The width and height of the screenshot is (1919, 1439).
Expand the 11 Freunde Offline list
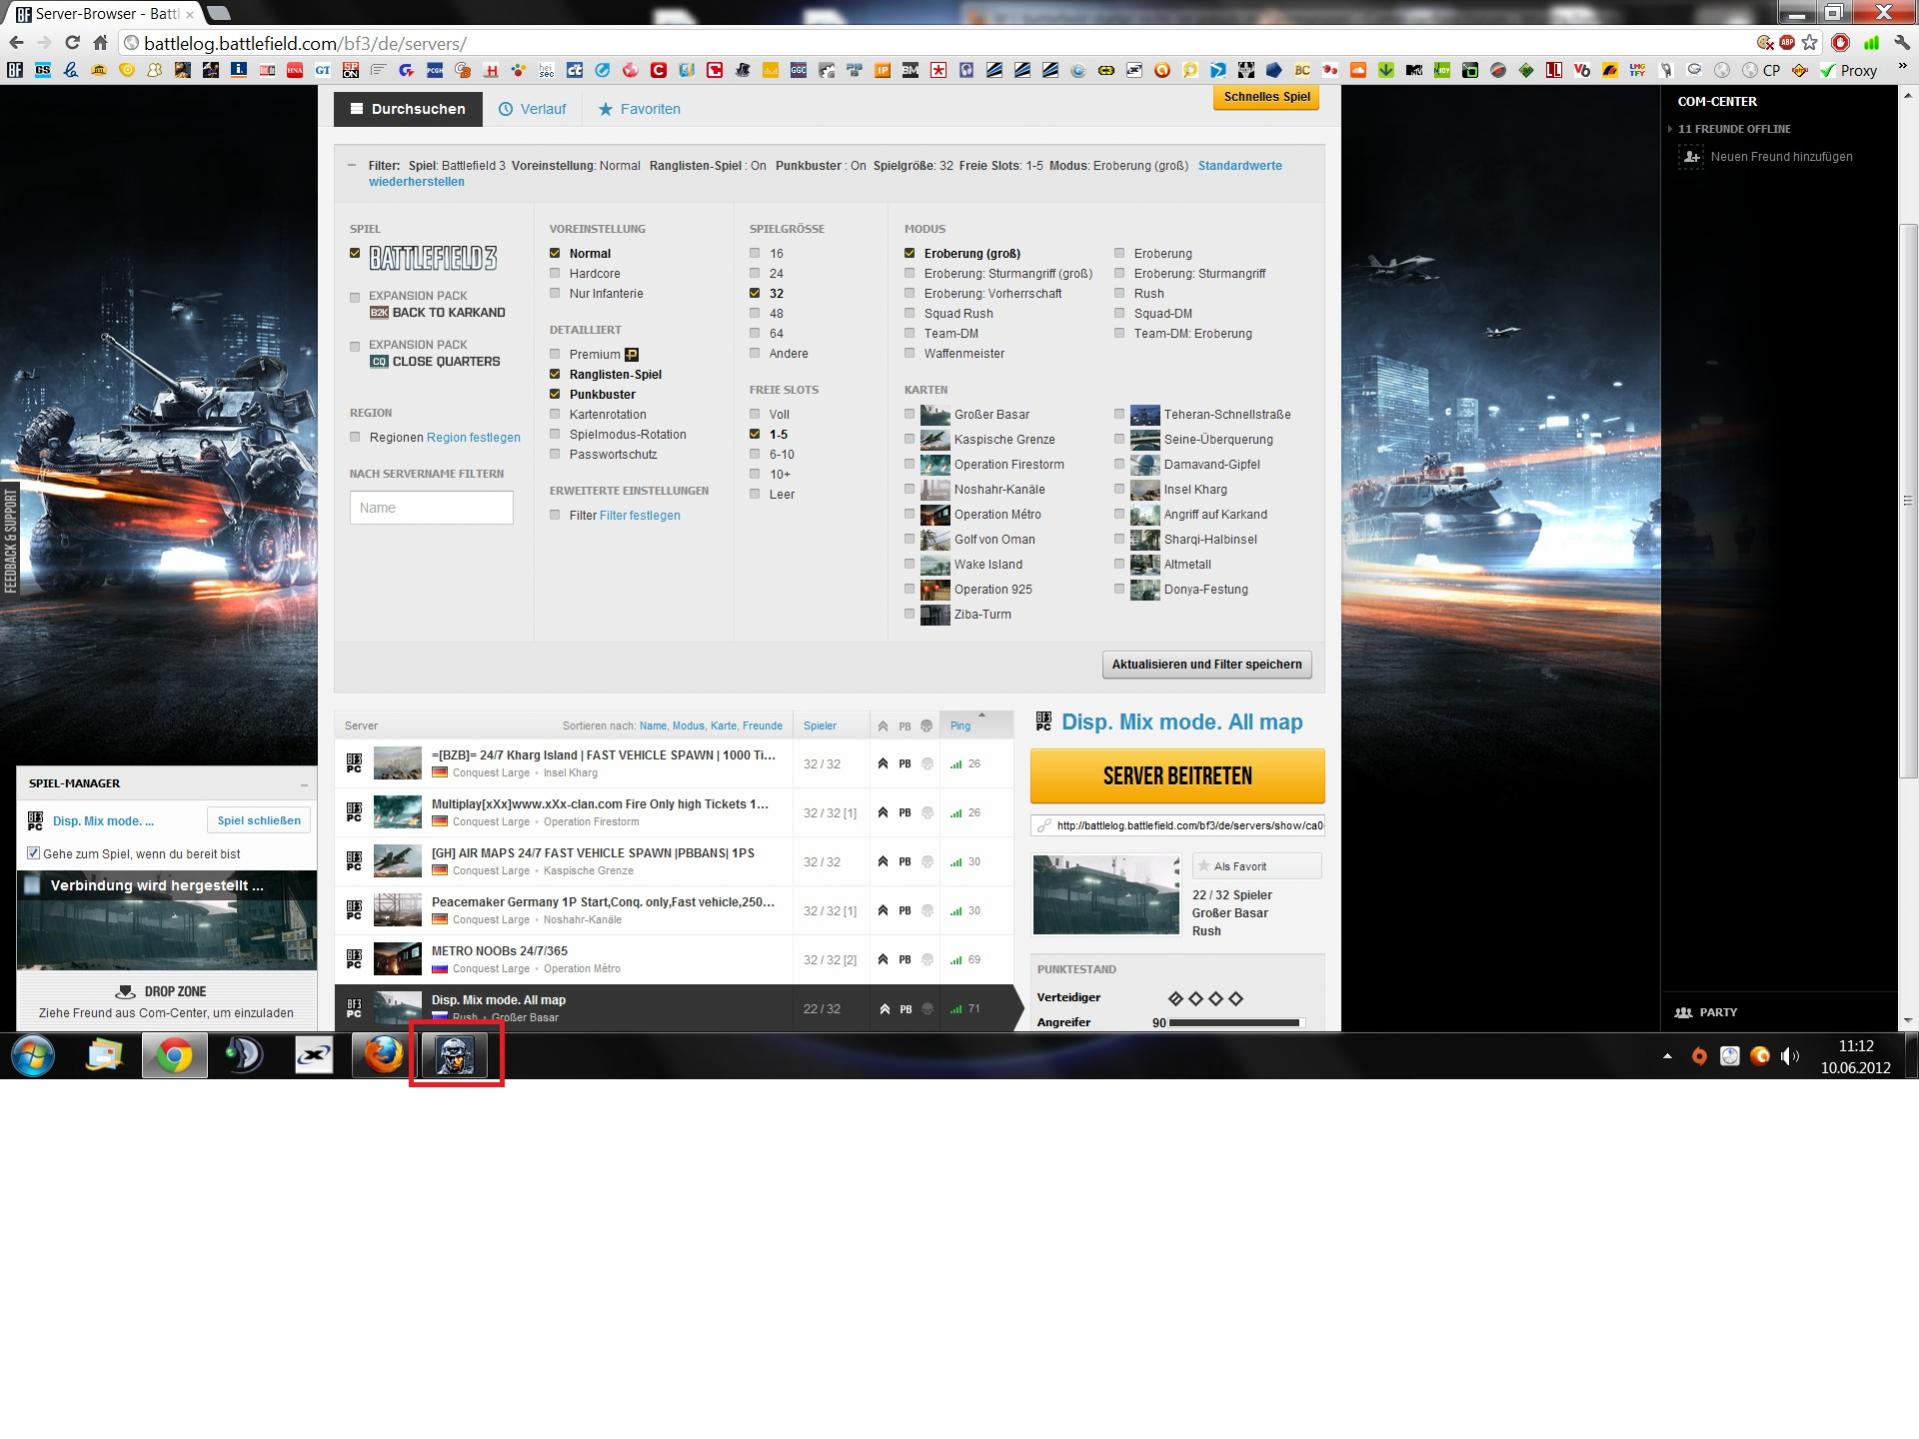click(x=1670, y=129)
